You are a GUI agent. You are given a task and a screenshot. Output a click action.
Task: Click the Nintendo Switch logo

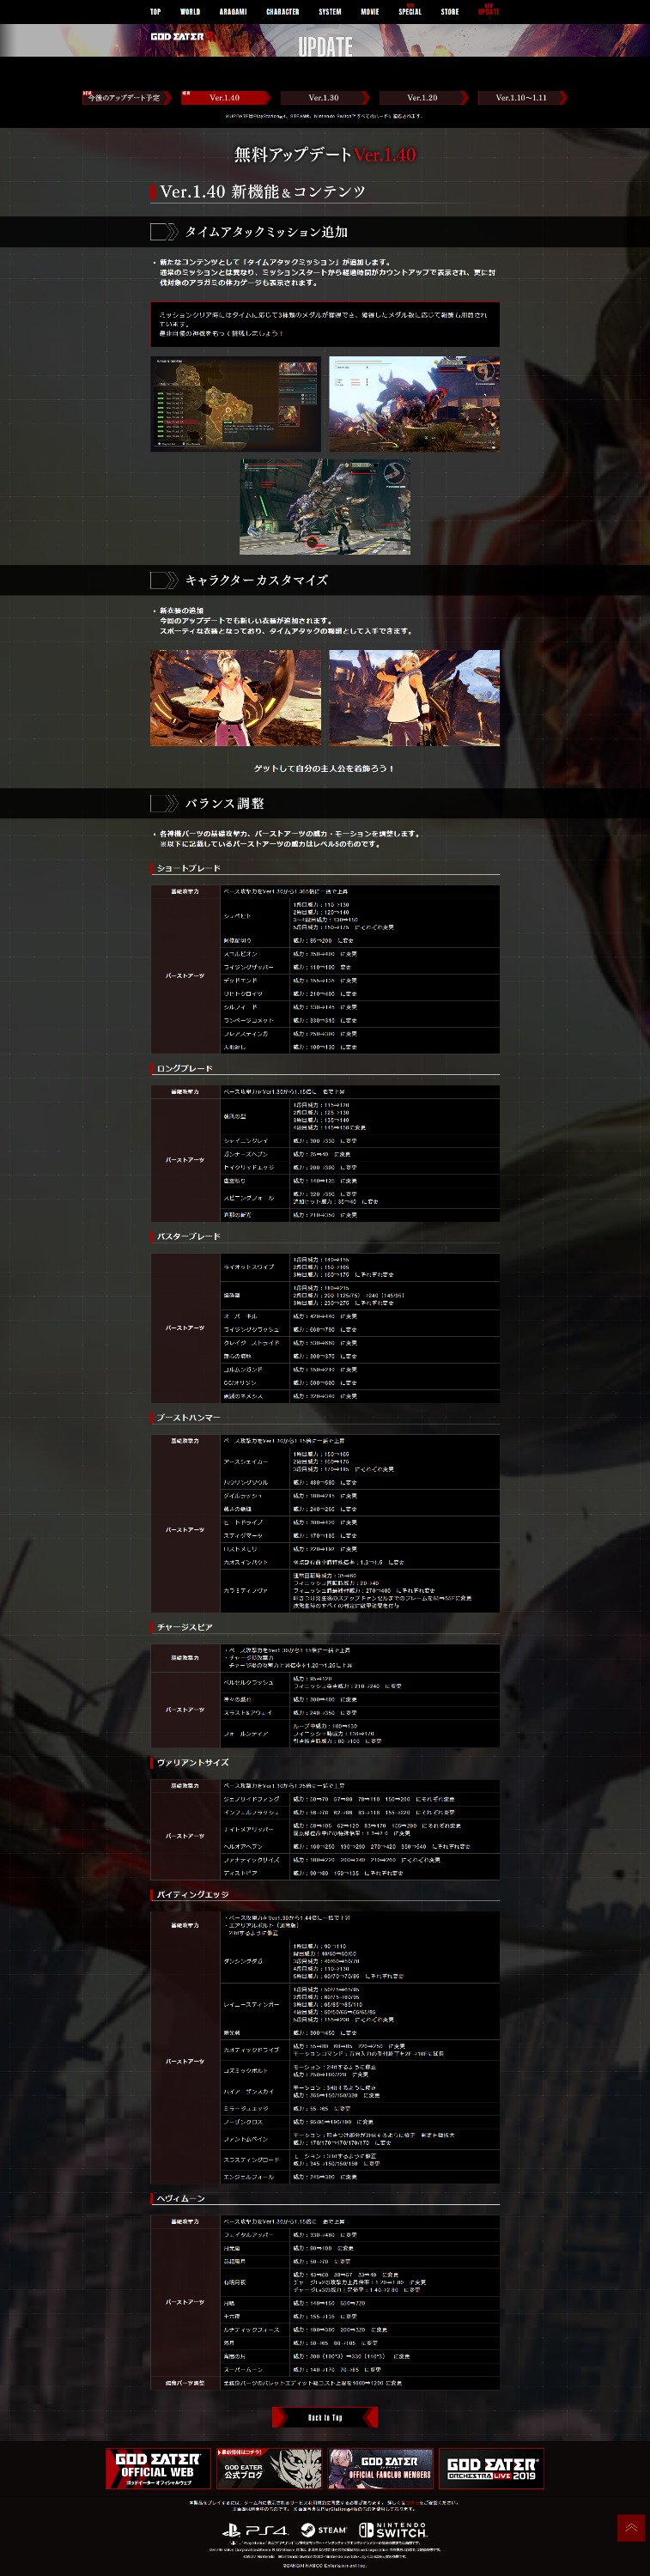(393, 2531)
